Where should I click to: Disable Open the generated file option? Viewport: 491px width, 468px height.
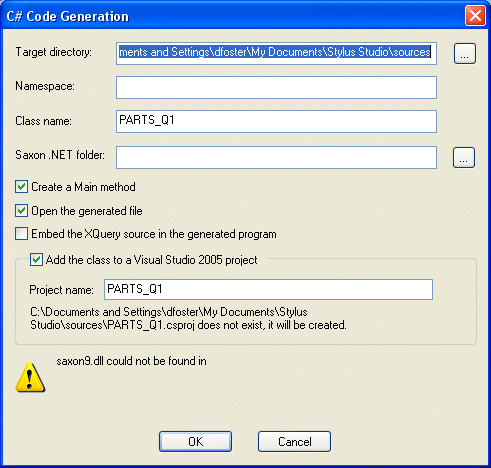(x=21, y=211)
